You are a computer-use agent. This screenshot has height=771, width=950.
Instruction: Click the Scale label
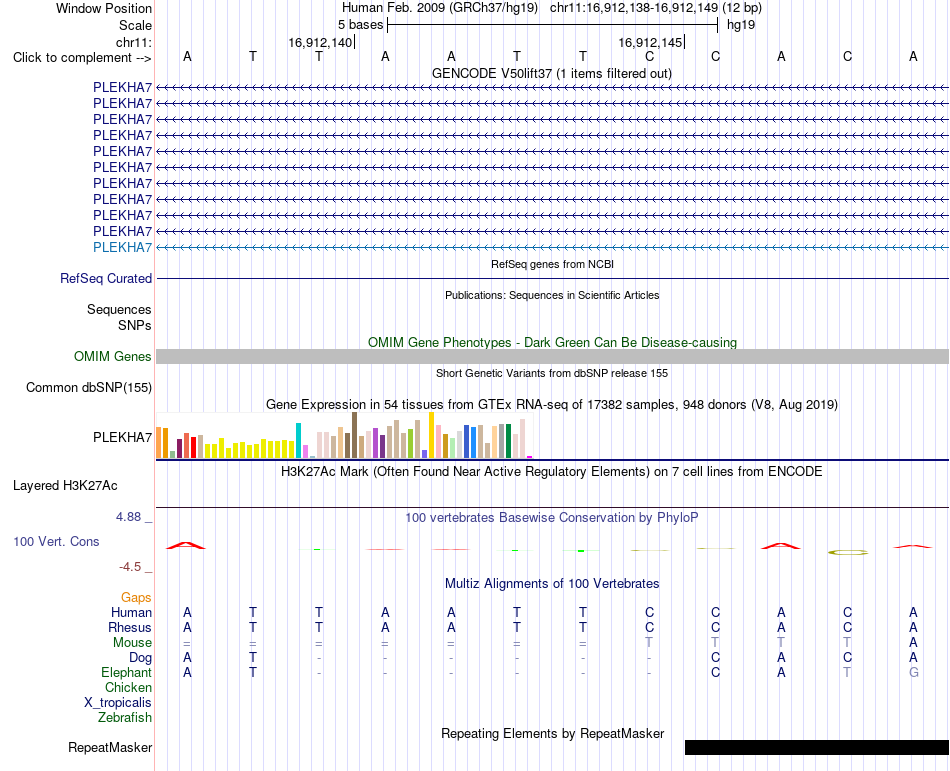pyautogui.click(x=135, y=25)
